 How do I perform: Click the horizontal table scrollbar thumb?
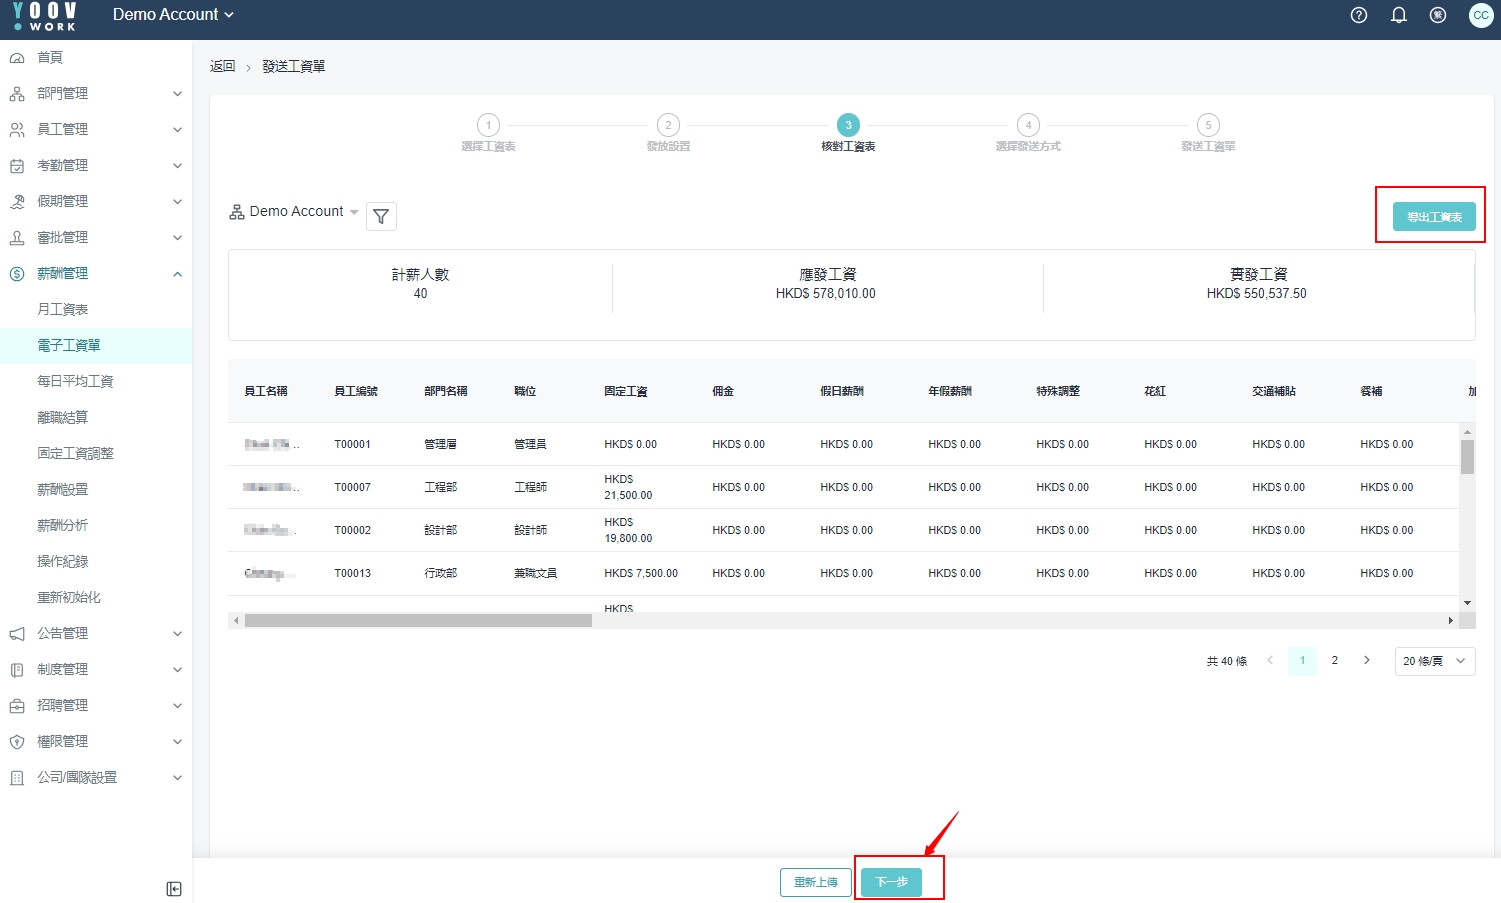pyautogui.click(x=418, y=621)
